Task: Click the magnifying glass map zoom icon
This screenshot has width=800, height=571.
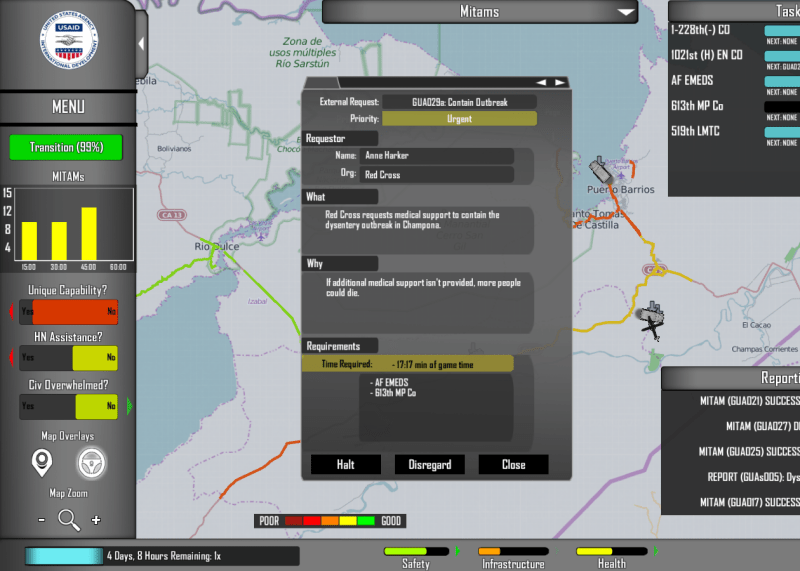Action: (68, 519)
